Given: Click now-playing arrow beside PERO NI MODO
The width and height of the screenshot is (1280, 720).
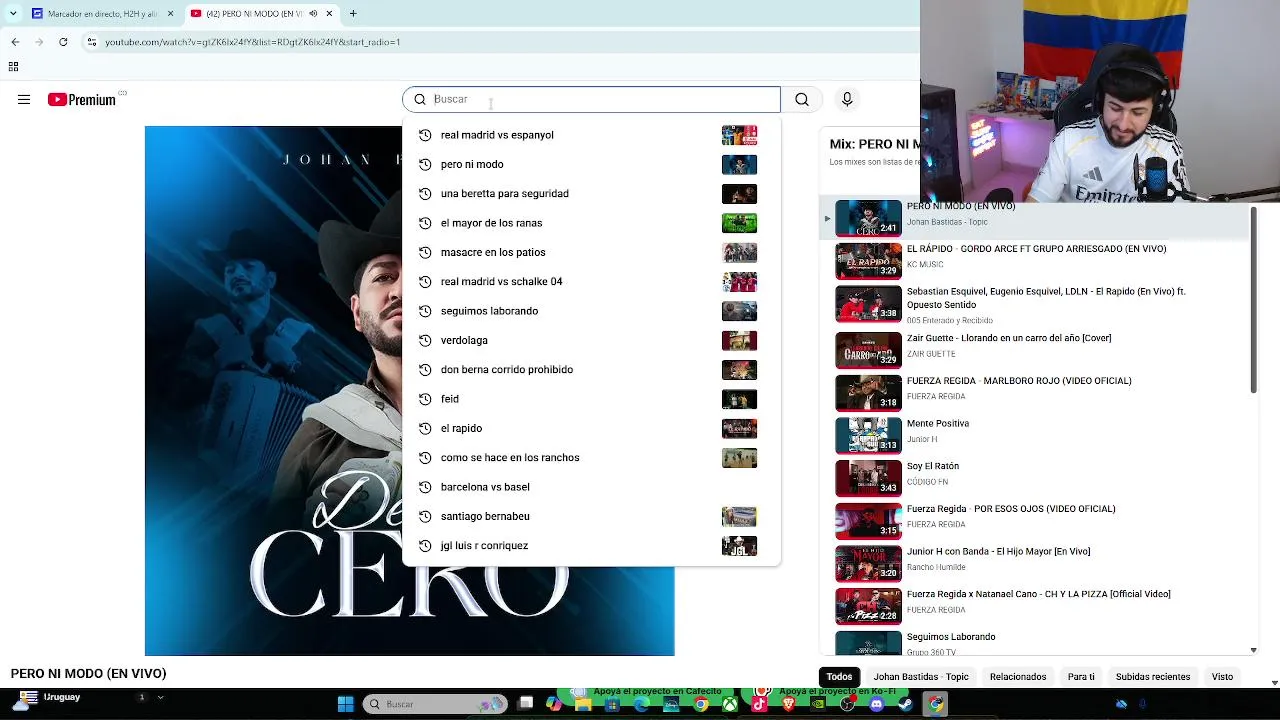Looking at the screenshot, I should pos(827,218).
